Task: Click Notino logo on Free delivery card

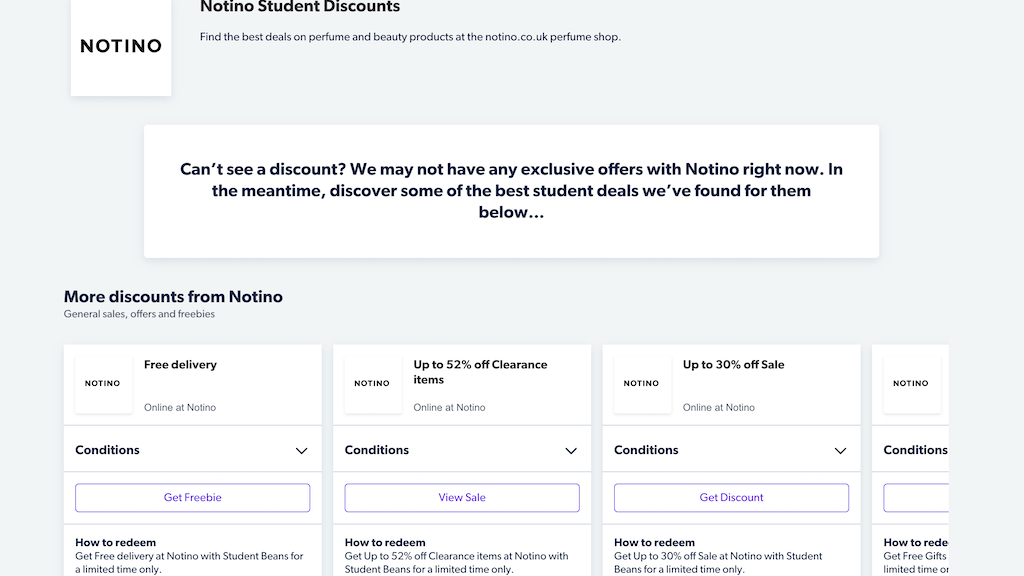Action: click(103, 384)
